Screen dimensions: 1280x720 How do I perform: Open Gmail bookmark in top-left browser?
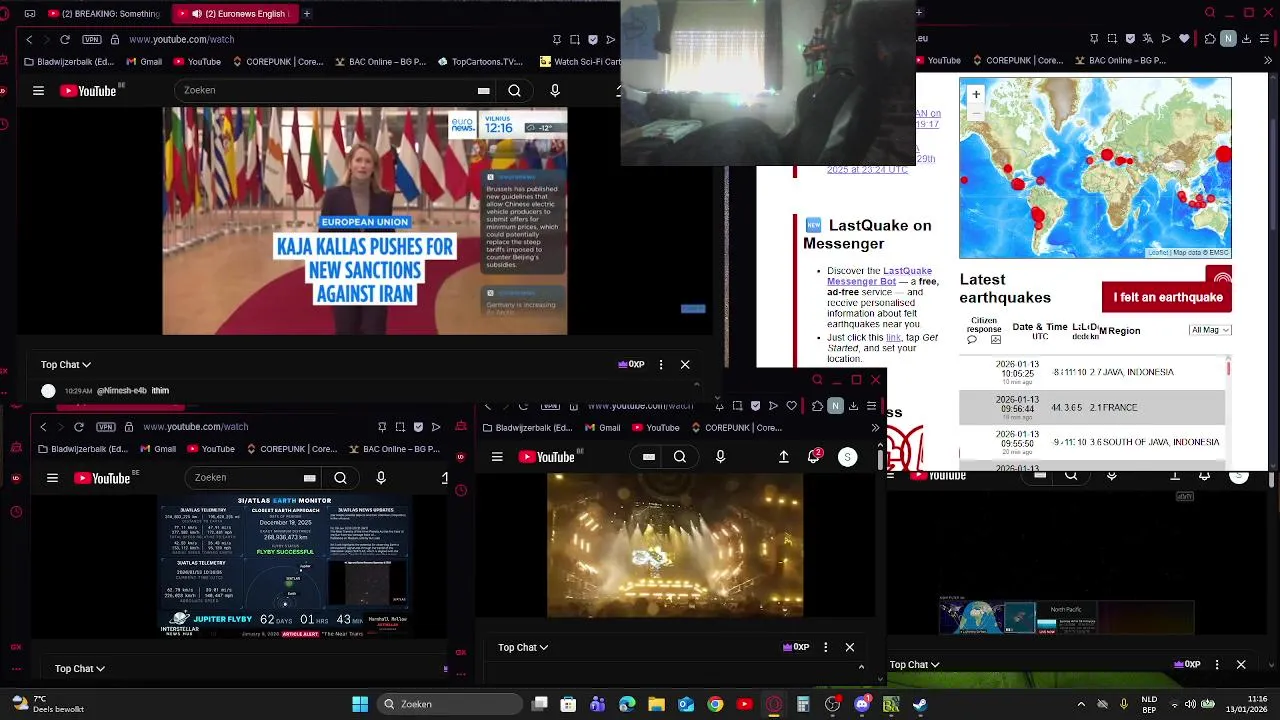coord(142,61)
